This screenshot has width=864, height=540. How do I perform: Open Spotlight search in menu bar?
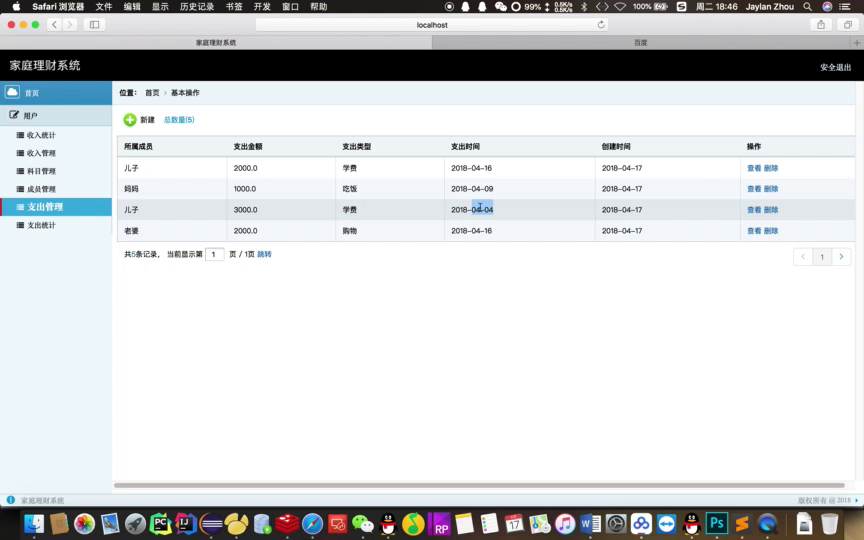coord(807,7)
